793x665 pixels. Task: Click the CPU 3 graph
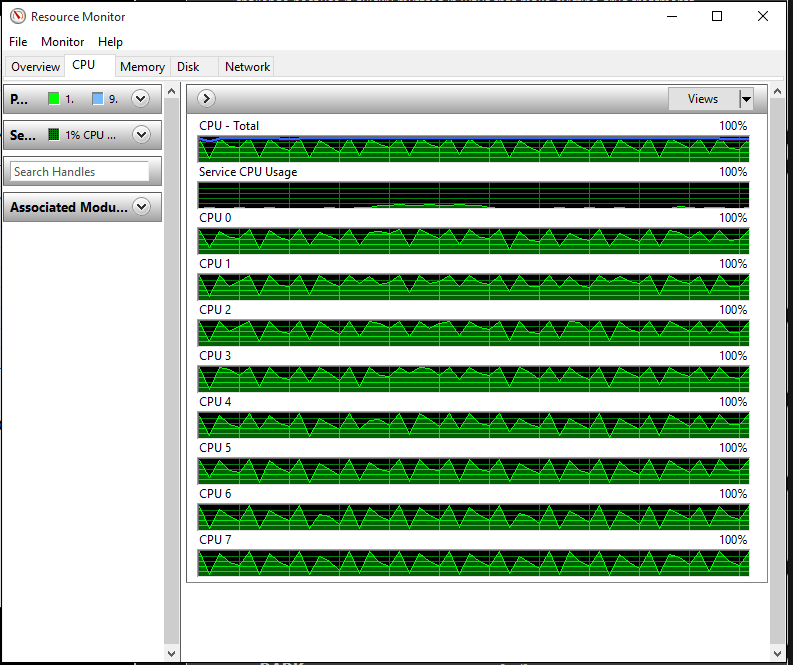point(473,379)
